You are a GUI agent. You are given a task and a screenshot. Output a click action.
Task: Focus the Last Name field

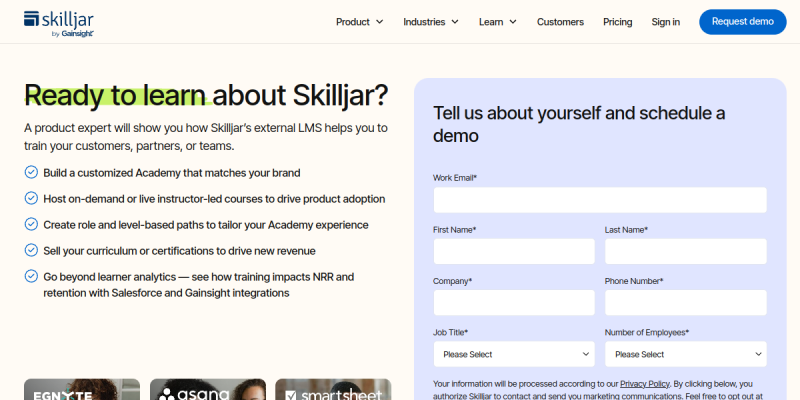click(686, 252)
